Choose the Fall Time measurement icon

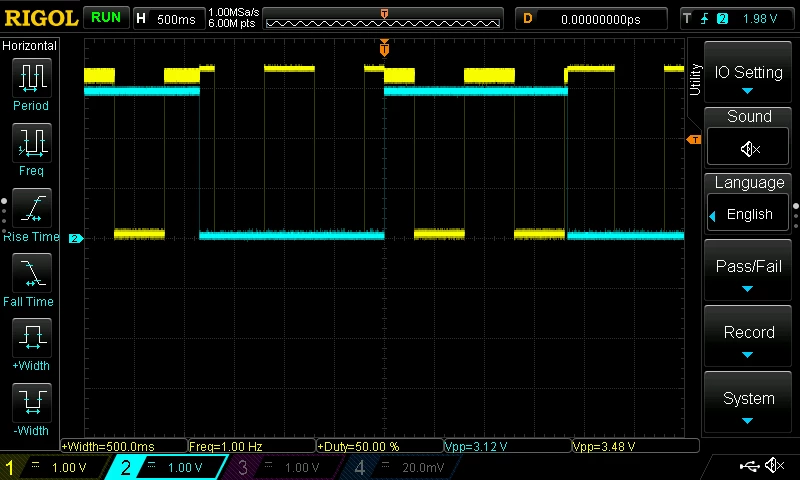click(x=32, y=273)
